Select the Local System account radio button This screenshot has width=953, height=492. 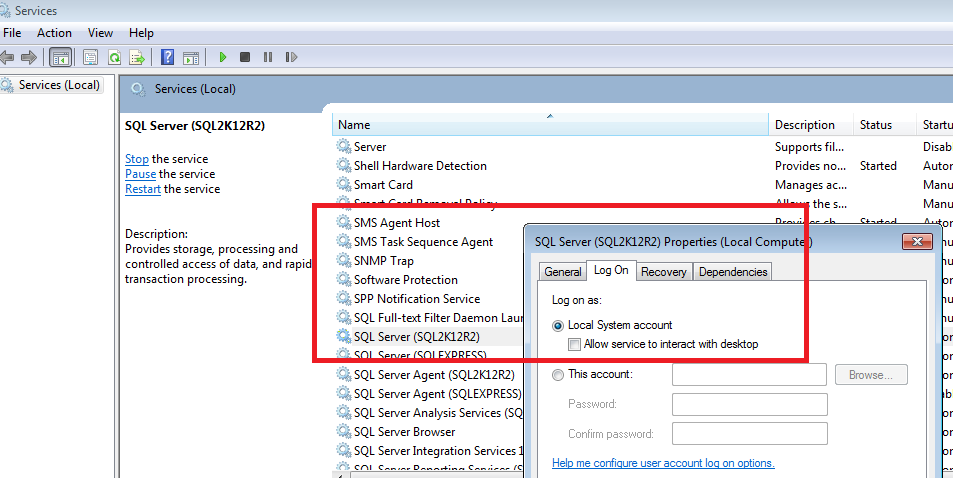pos(557,326)
